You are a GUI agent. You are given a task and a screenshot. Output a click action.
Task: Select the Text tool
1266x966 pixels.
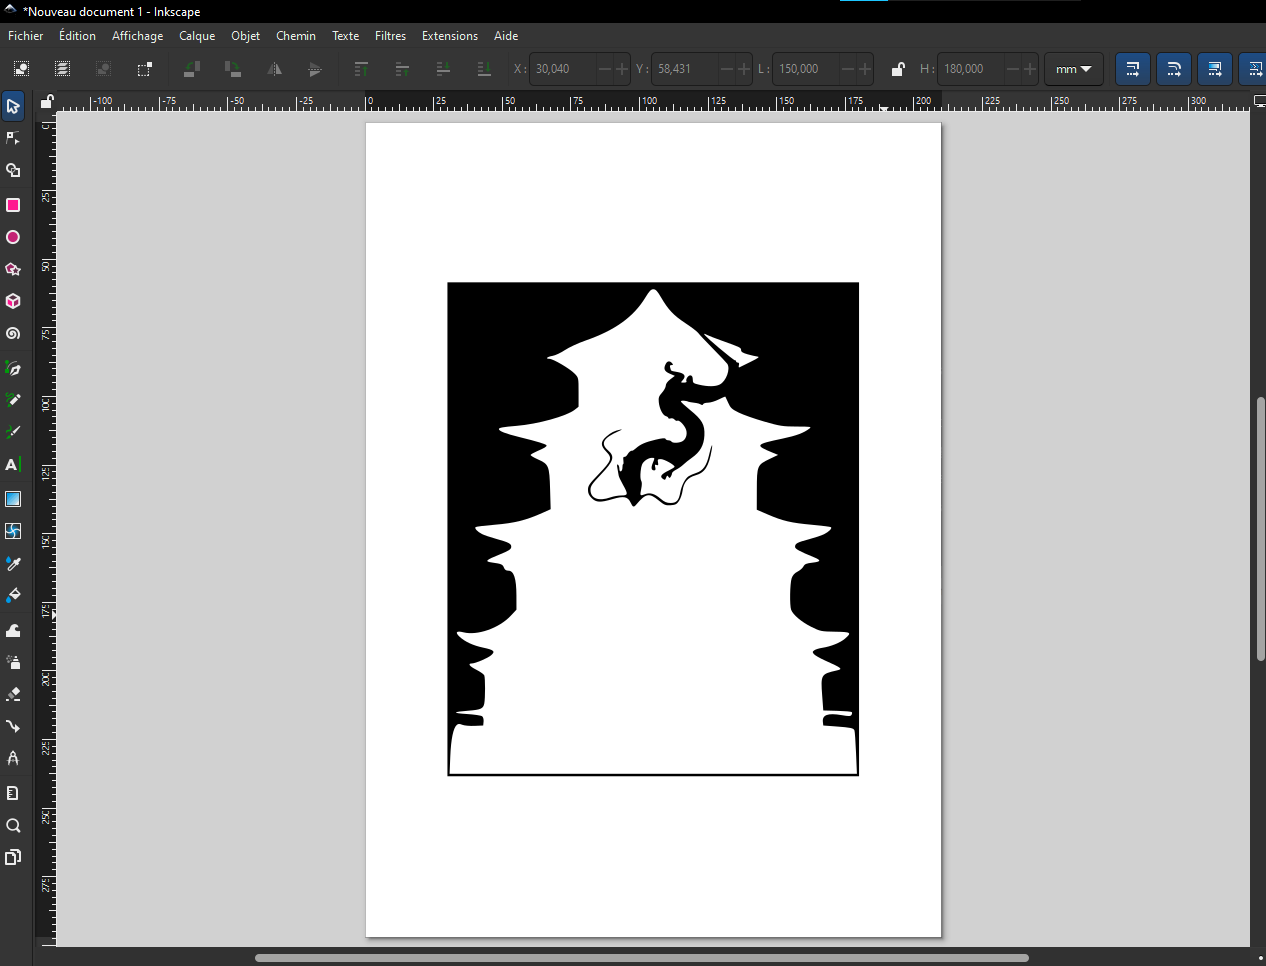pos(13,465)
